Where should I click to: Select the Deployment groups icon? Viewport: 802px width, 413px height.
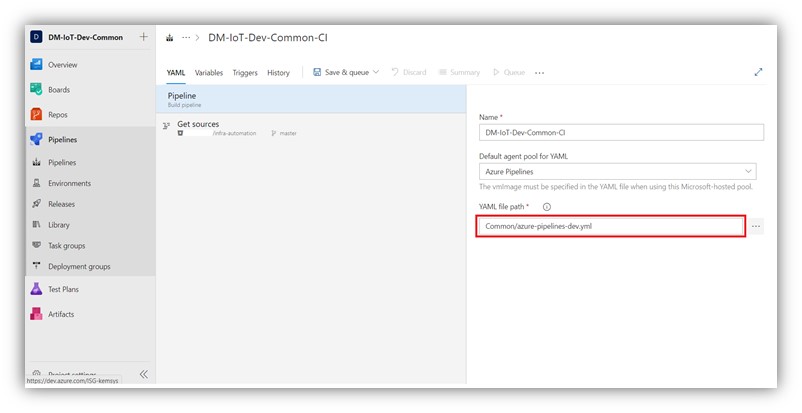click(x=36, y=266)
